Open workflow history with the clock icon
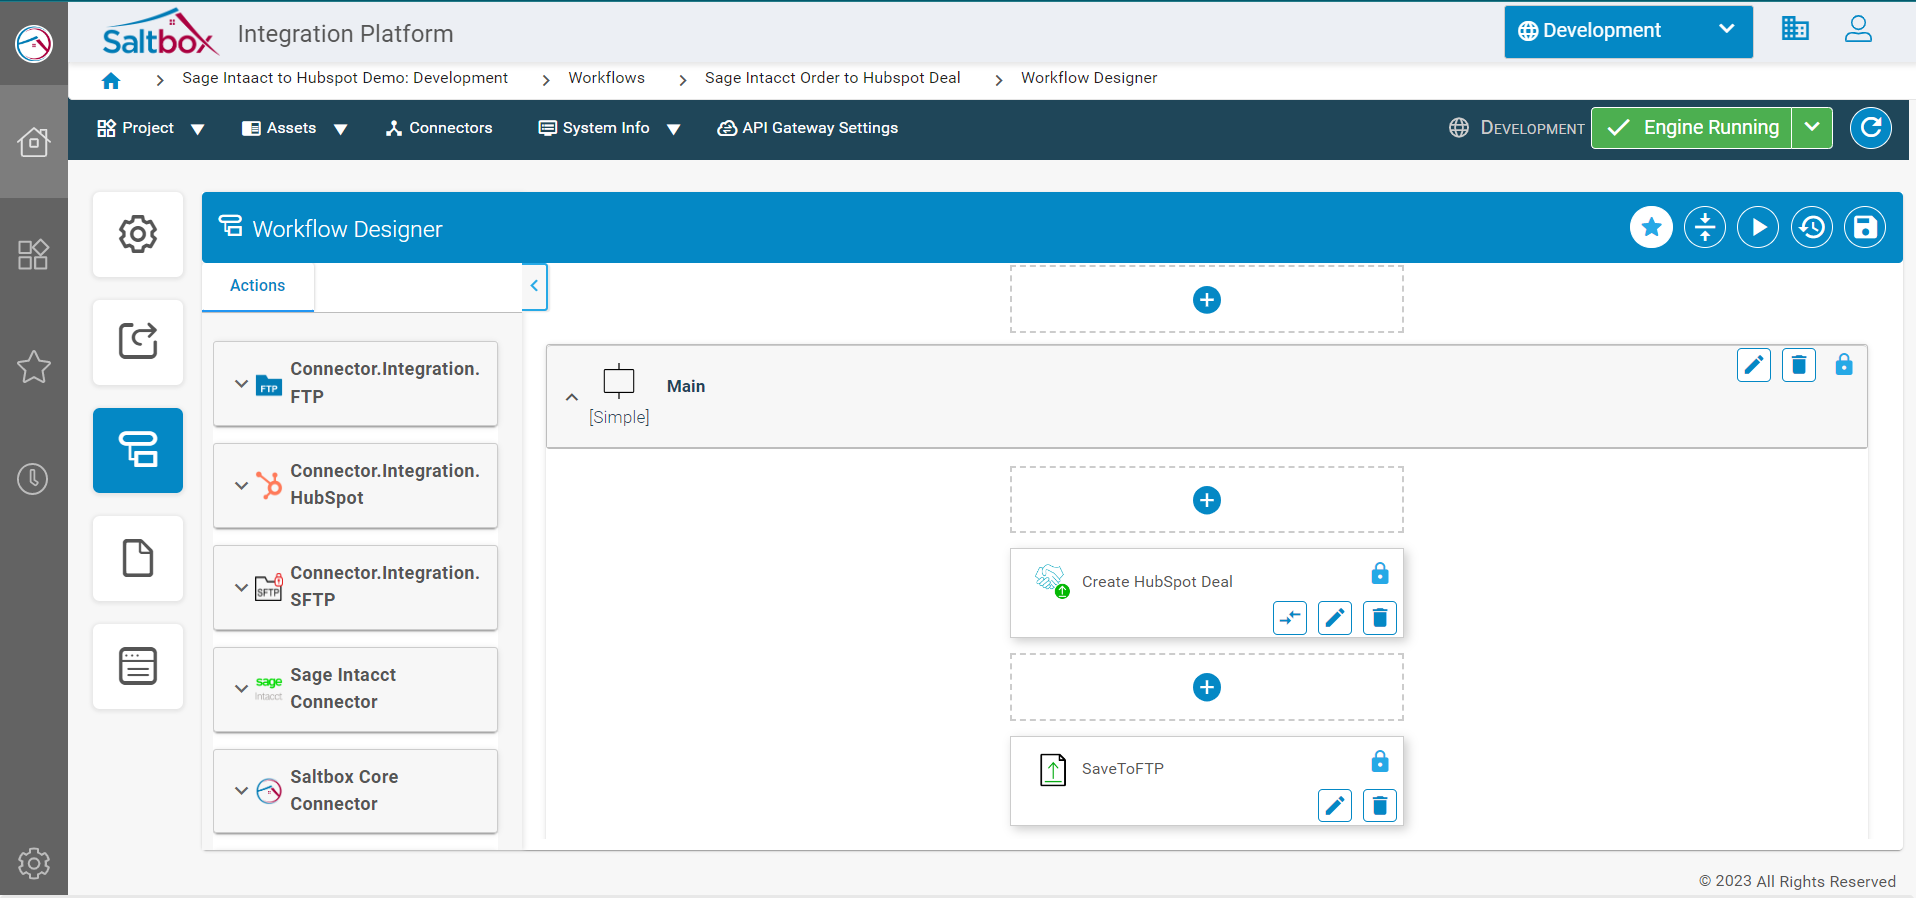Image resolution: width=1916 pixels, height=898 pixels. coord(1811,228)
